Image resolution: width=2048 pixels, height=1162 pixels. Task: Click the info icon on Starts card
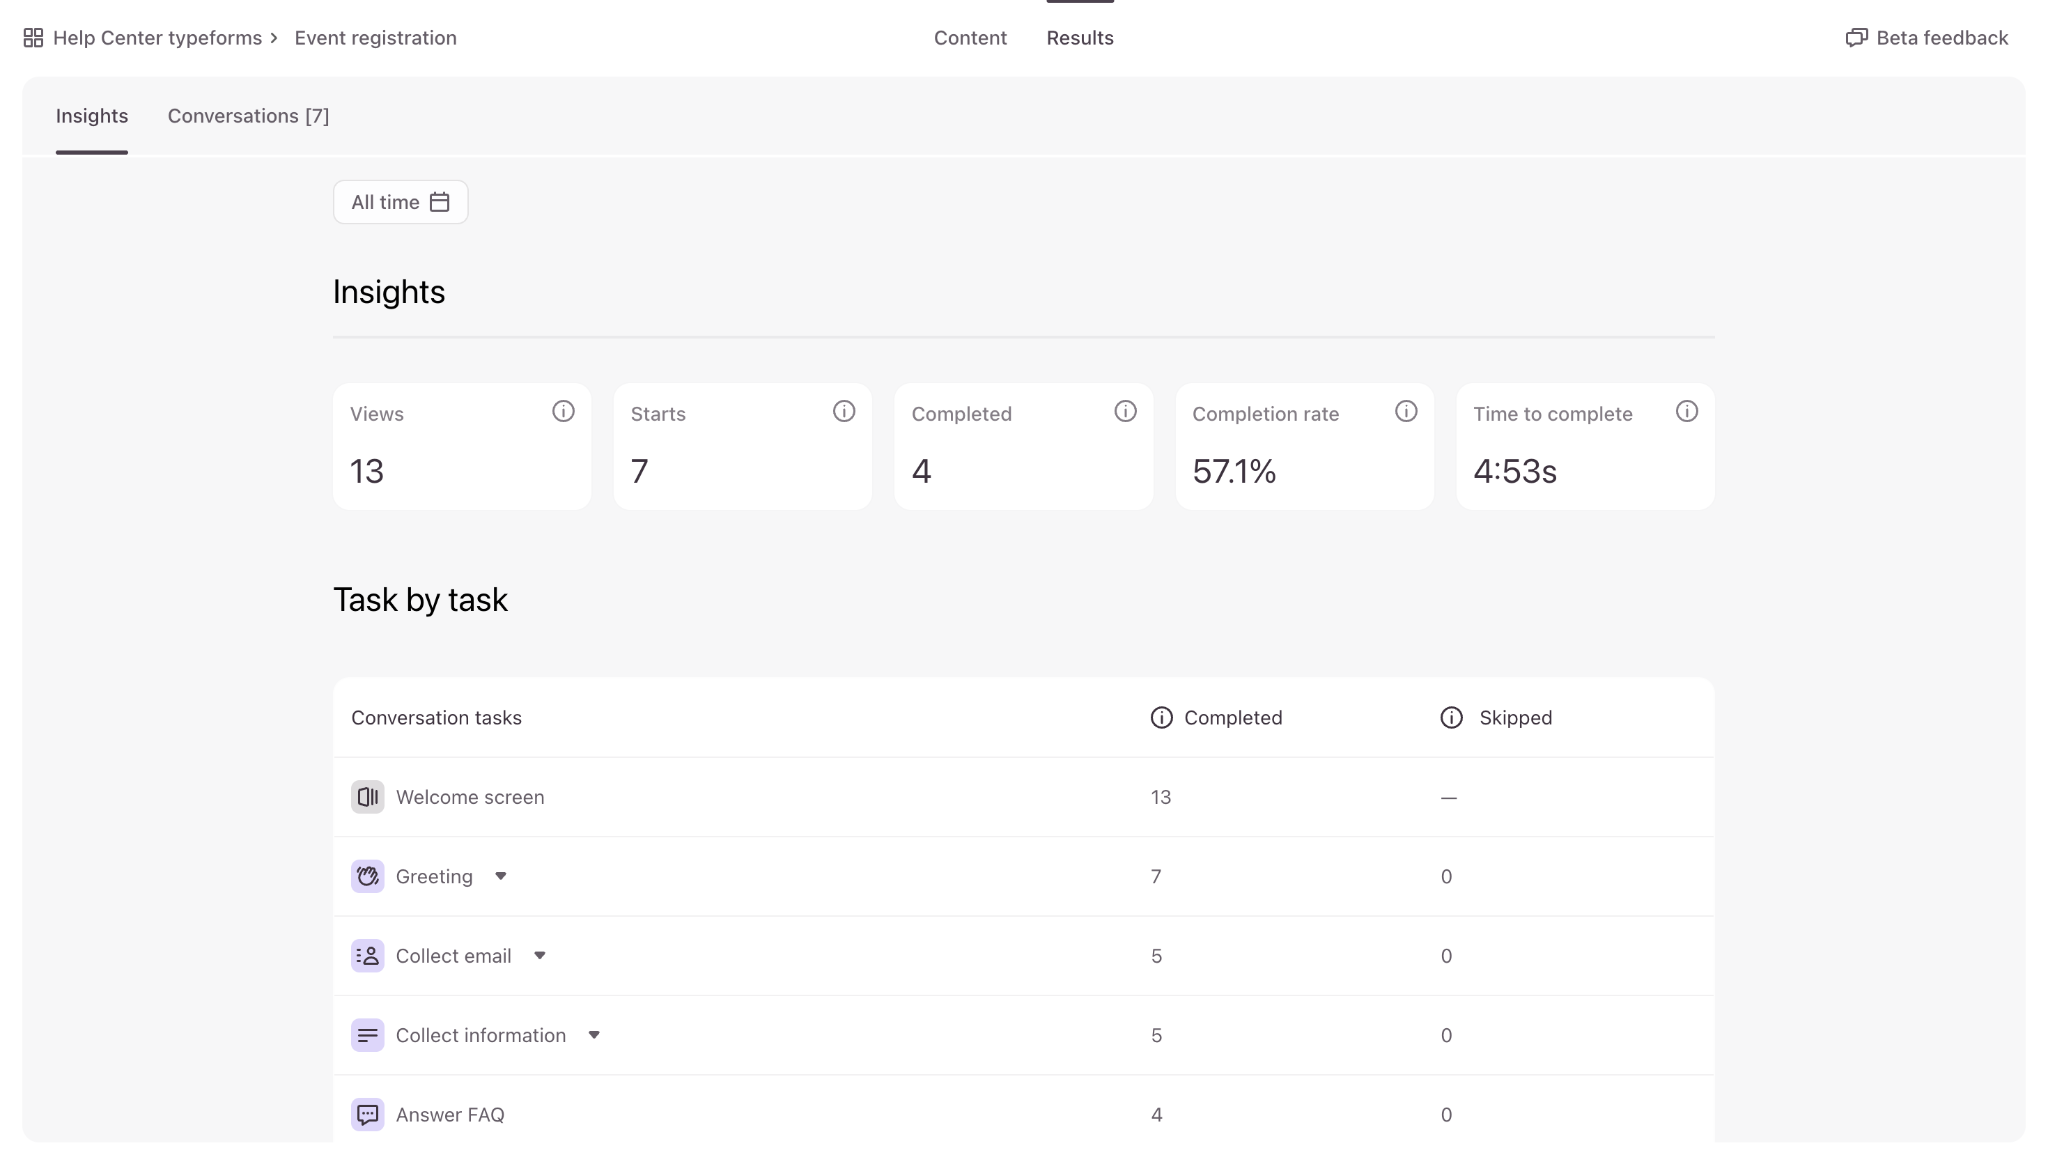tap(844, 411)
